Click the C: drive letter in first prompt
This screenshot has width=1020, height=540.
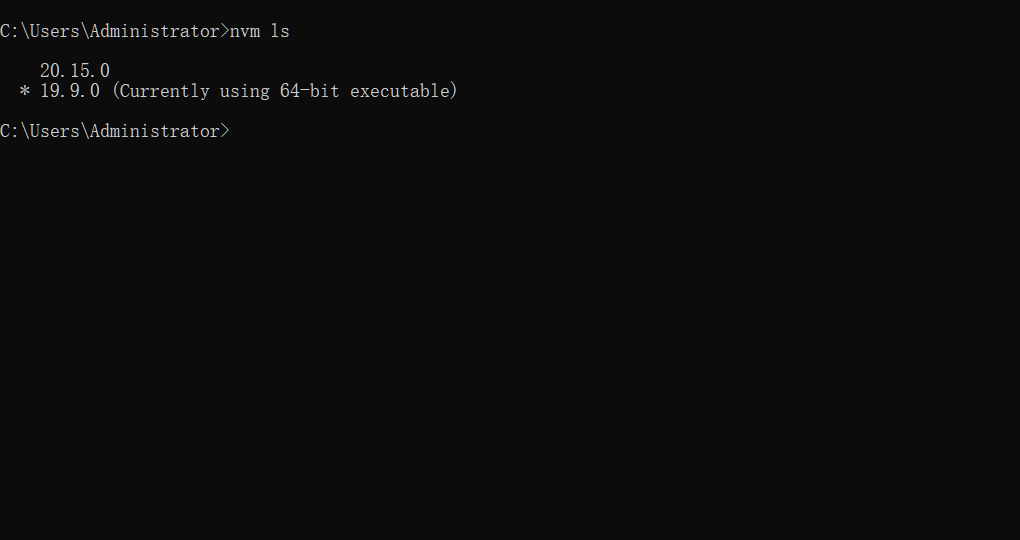(x=10, y=31)
